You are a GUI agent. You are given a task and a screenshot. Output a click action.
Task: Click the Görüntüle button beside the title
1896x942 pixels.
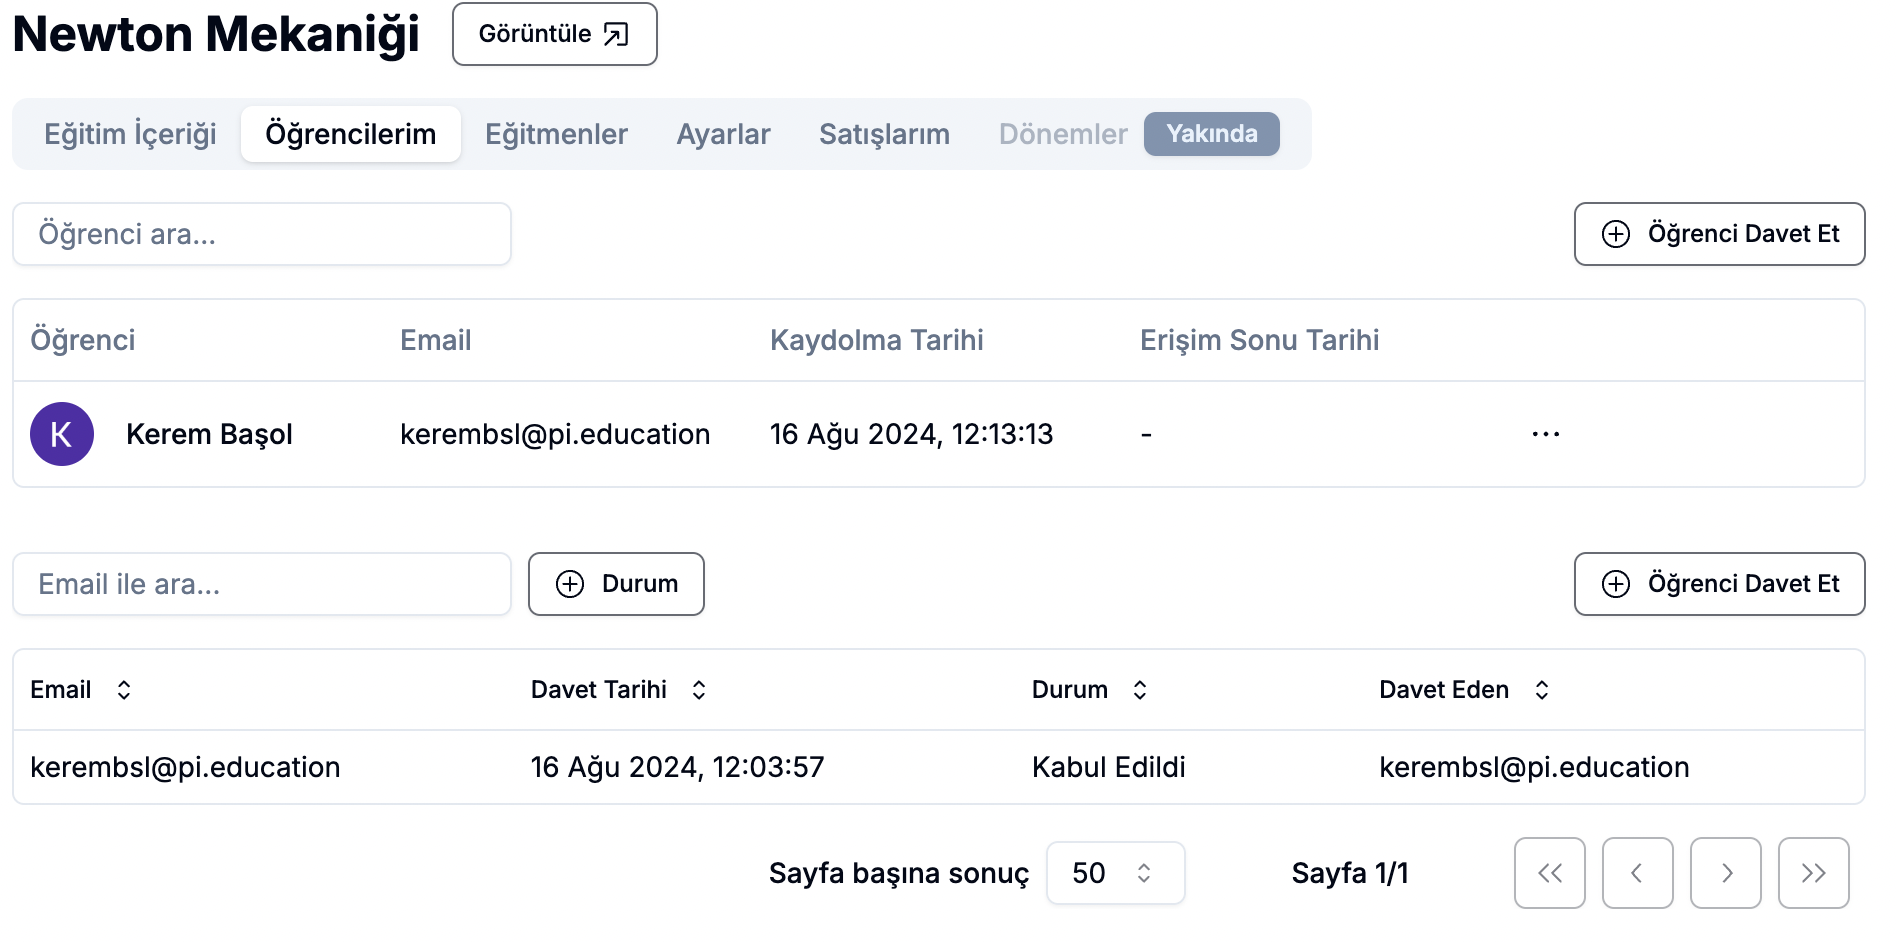click(554, 34)
